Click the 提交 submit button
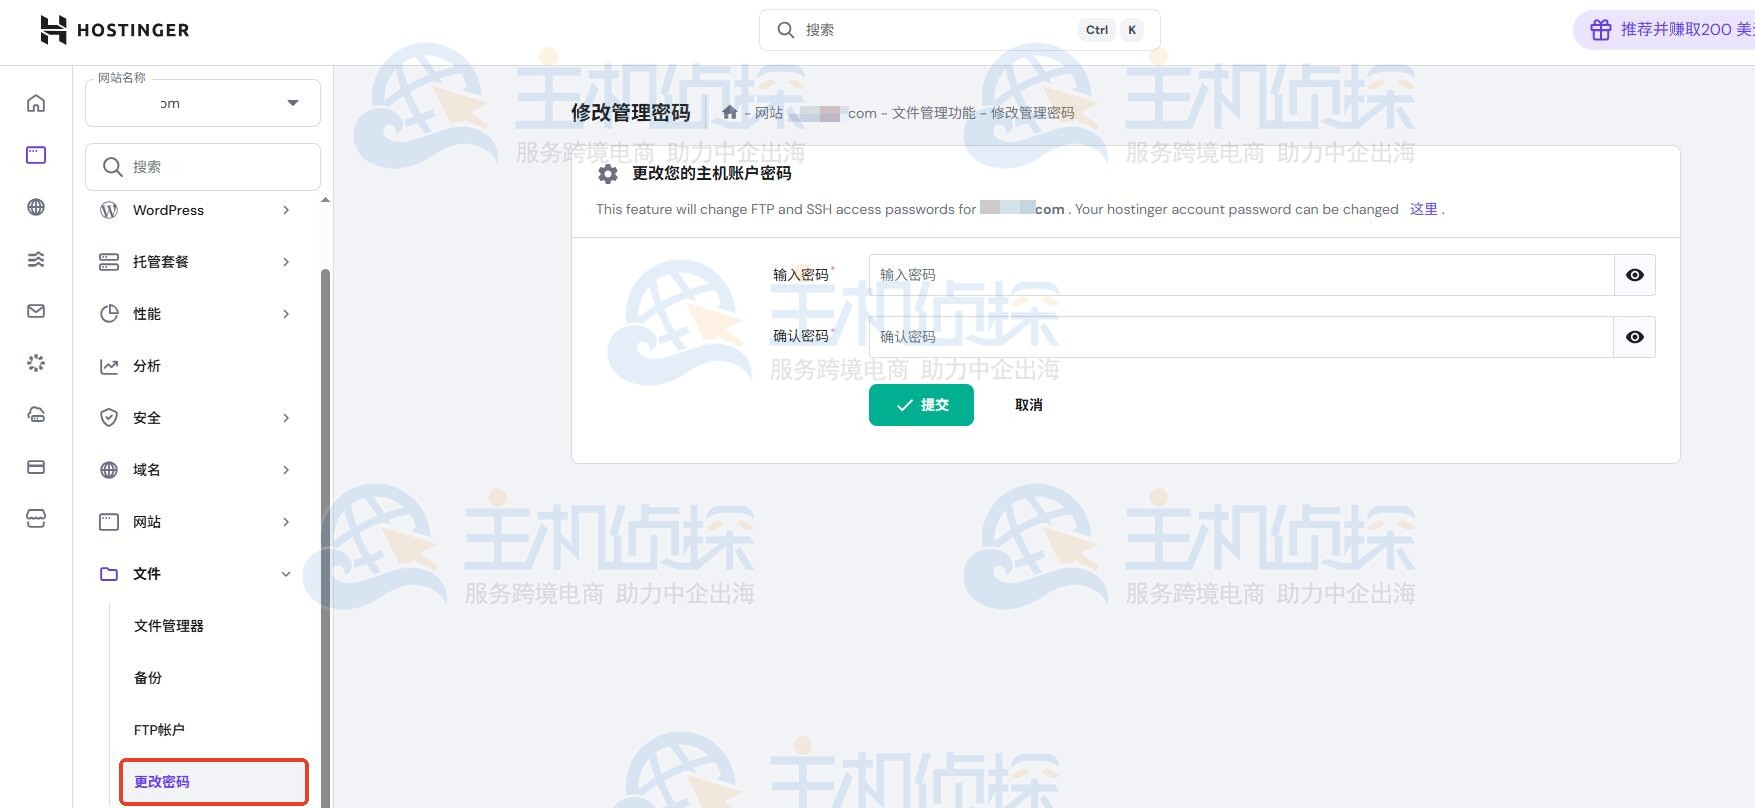 click(921, 405)
